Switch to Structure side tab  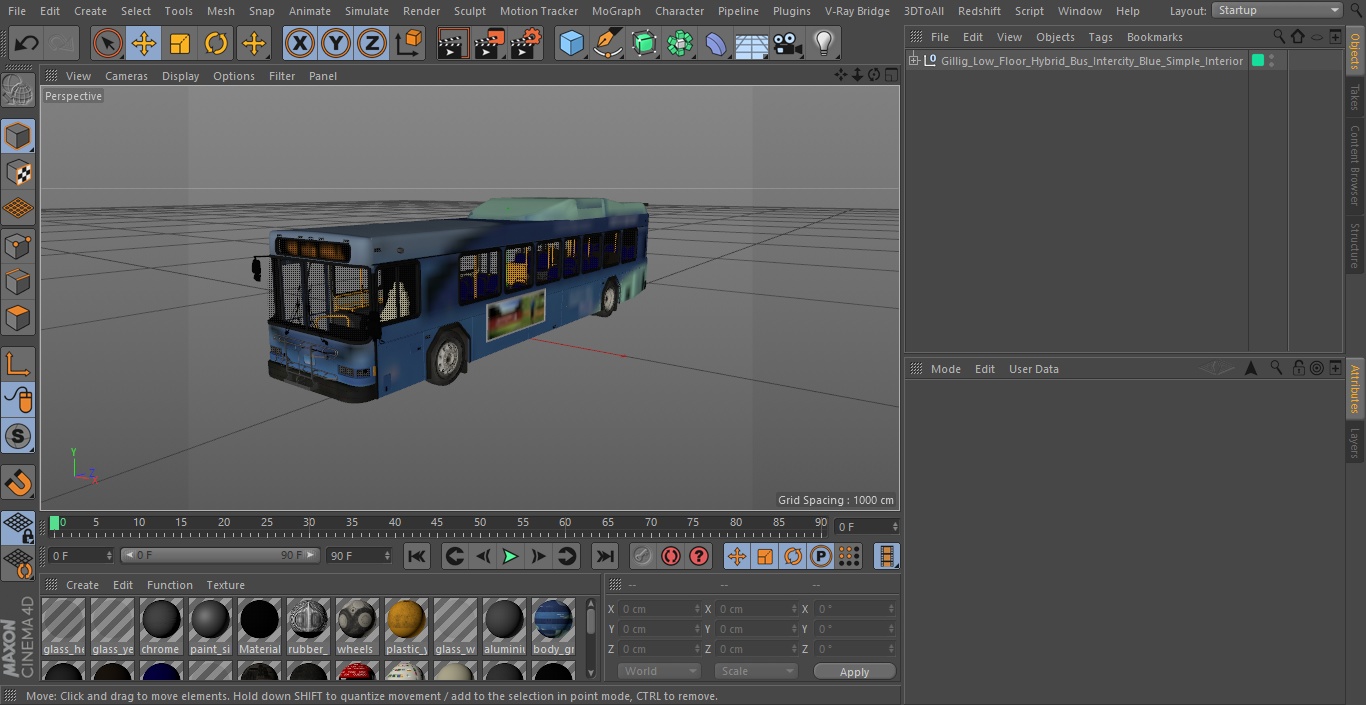pyautogui.click(x=1355, y=246)
